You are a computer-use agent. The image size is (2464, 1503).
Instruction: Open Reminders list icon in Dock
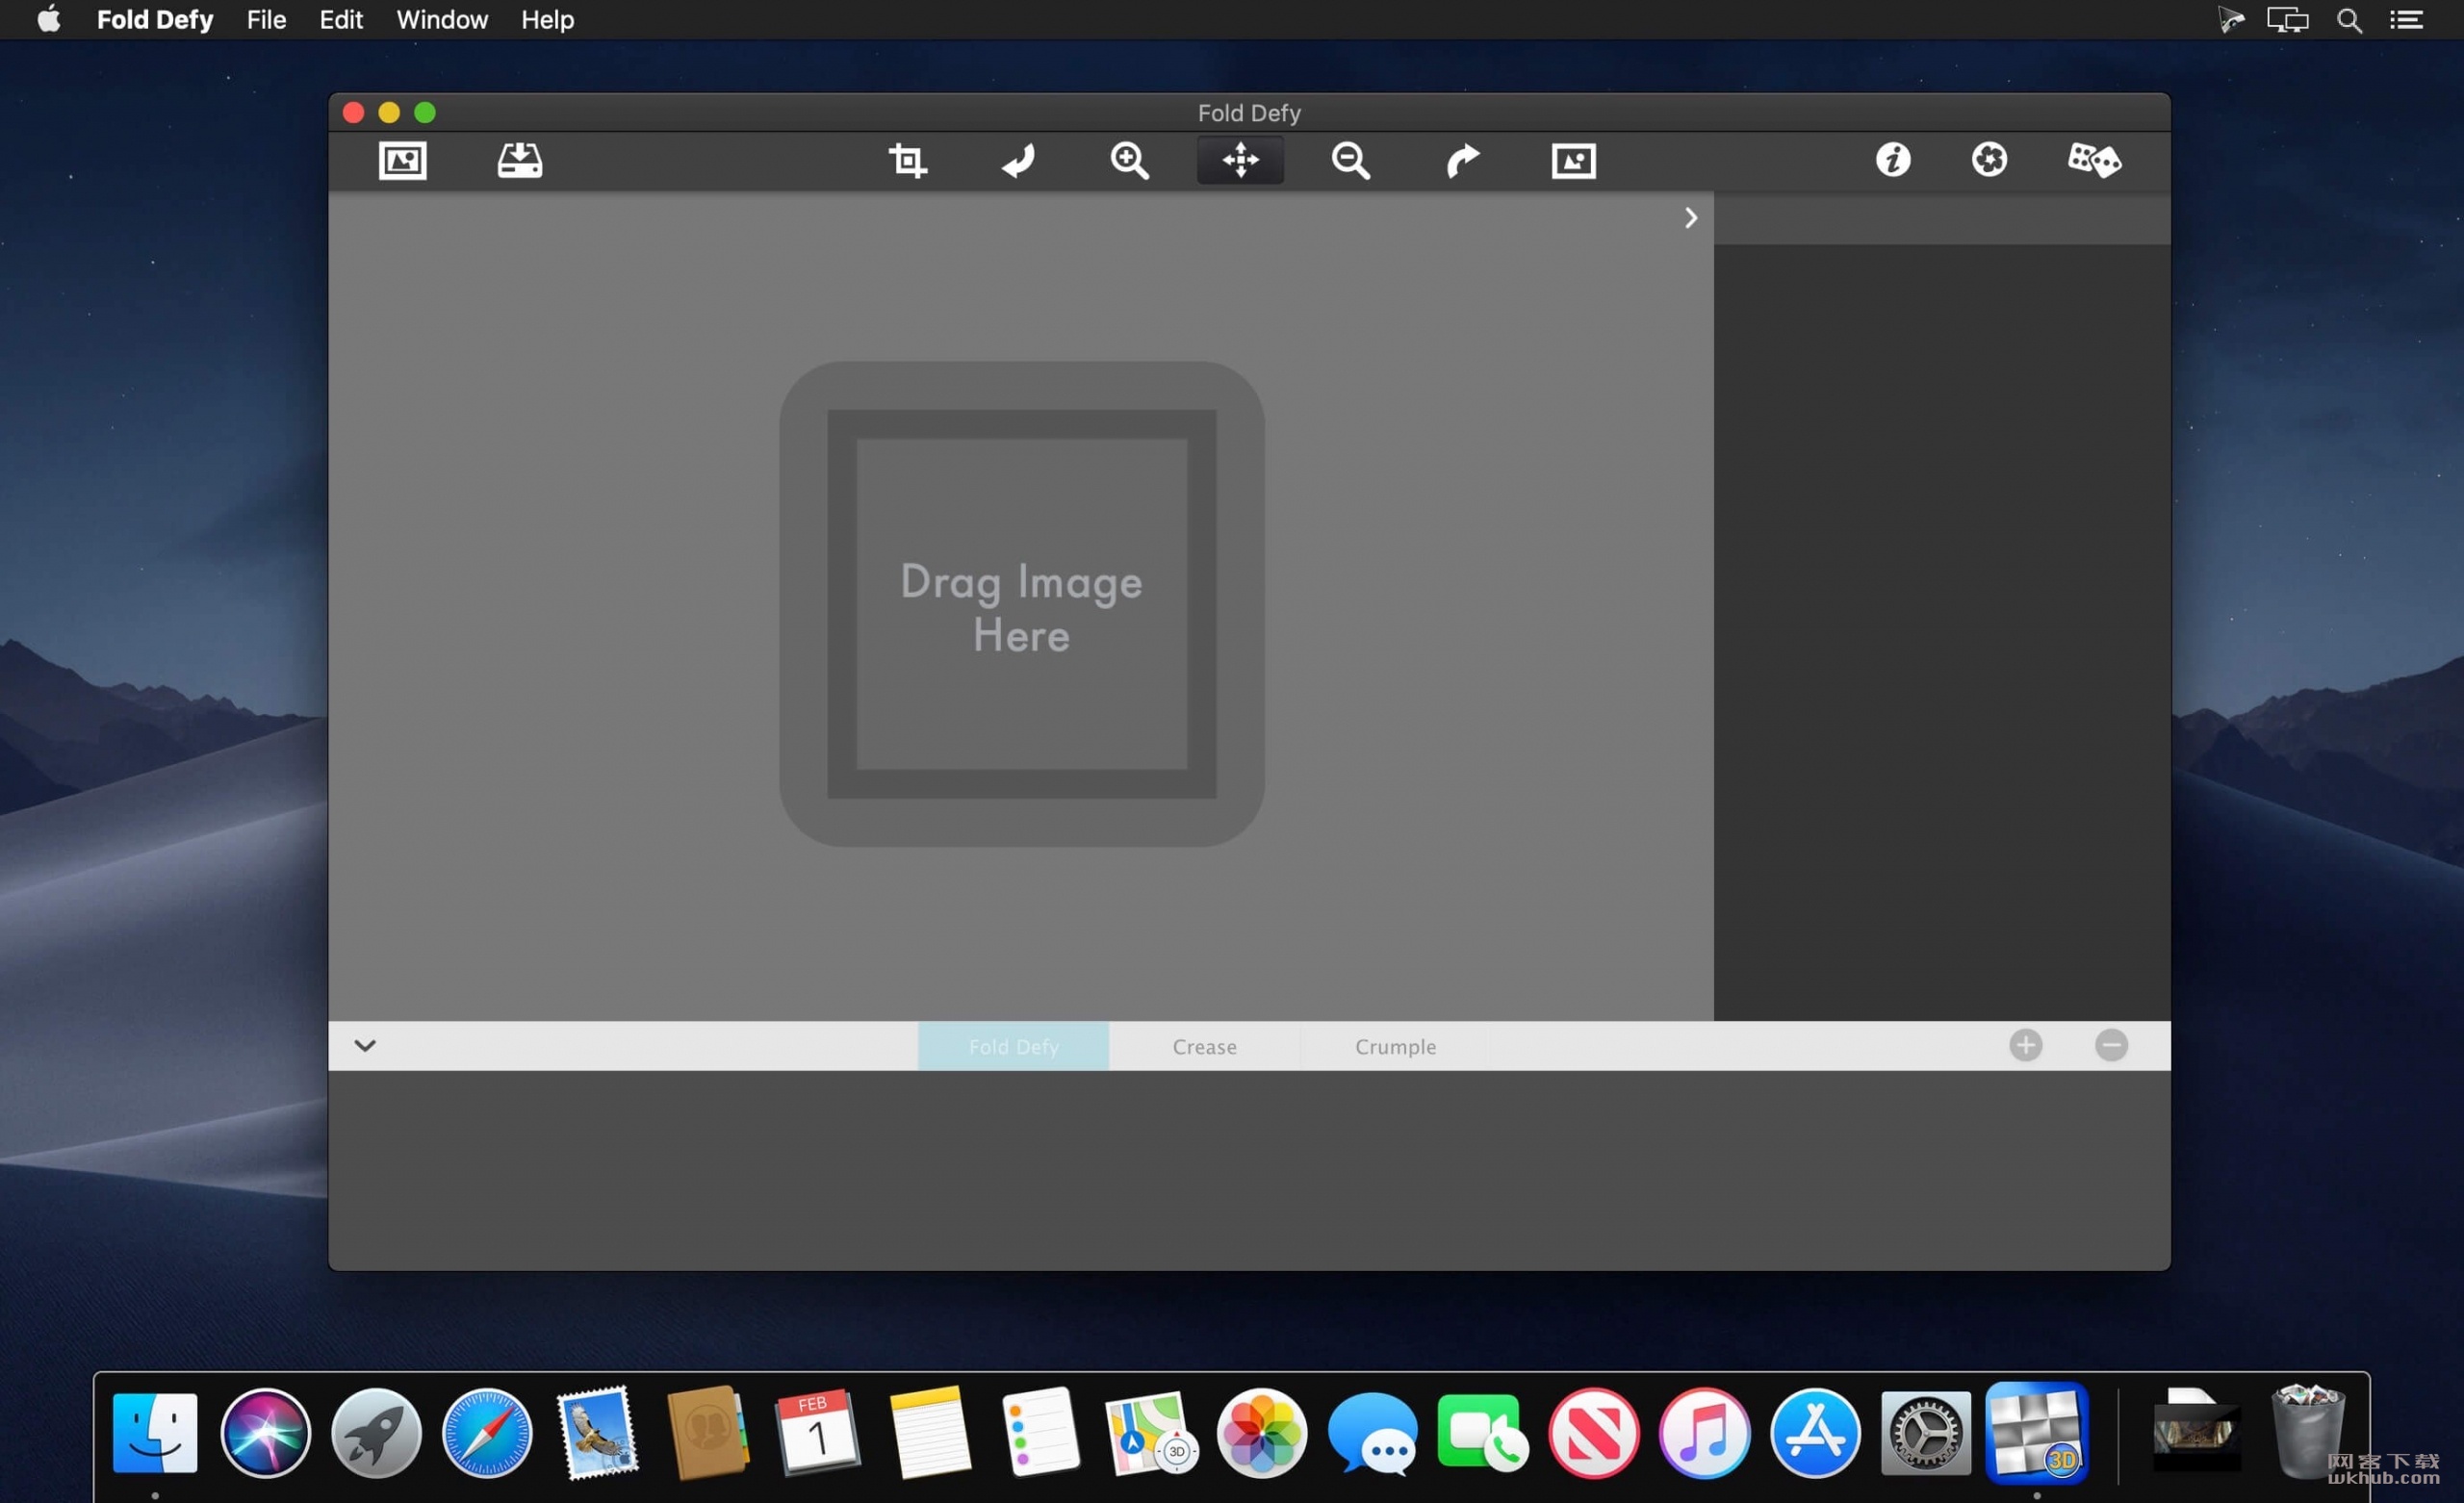point(1041,1433)
